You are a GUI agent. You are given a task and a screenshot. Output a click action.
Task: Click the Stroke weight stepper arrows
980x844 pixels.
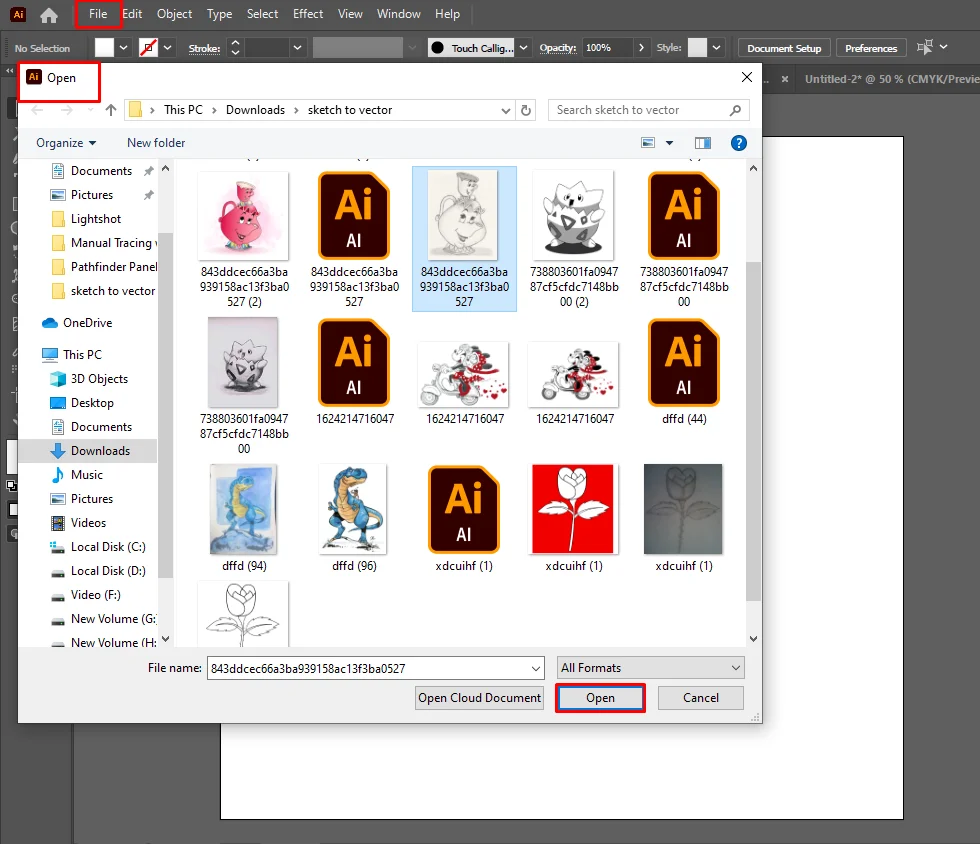pyautogui.click(x=235, y=48)
